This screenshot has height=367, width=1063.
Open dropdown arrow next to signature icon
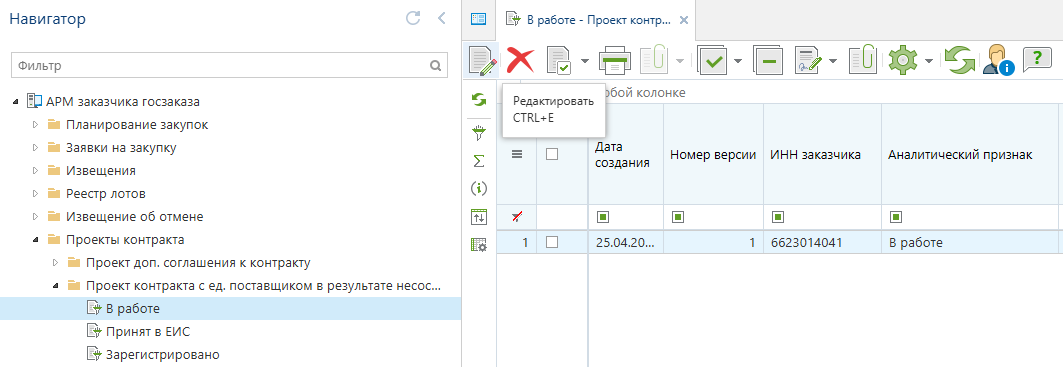point(833,62)
